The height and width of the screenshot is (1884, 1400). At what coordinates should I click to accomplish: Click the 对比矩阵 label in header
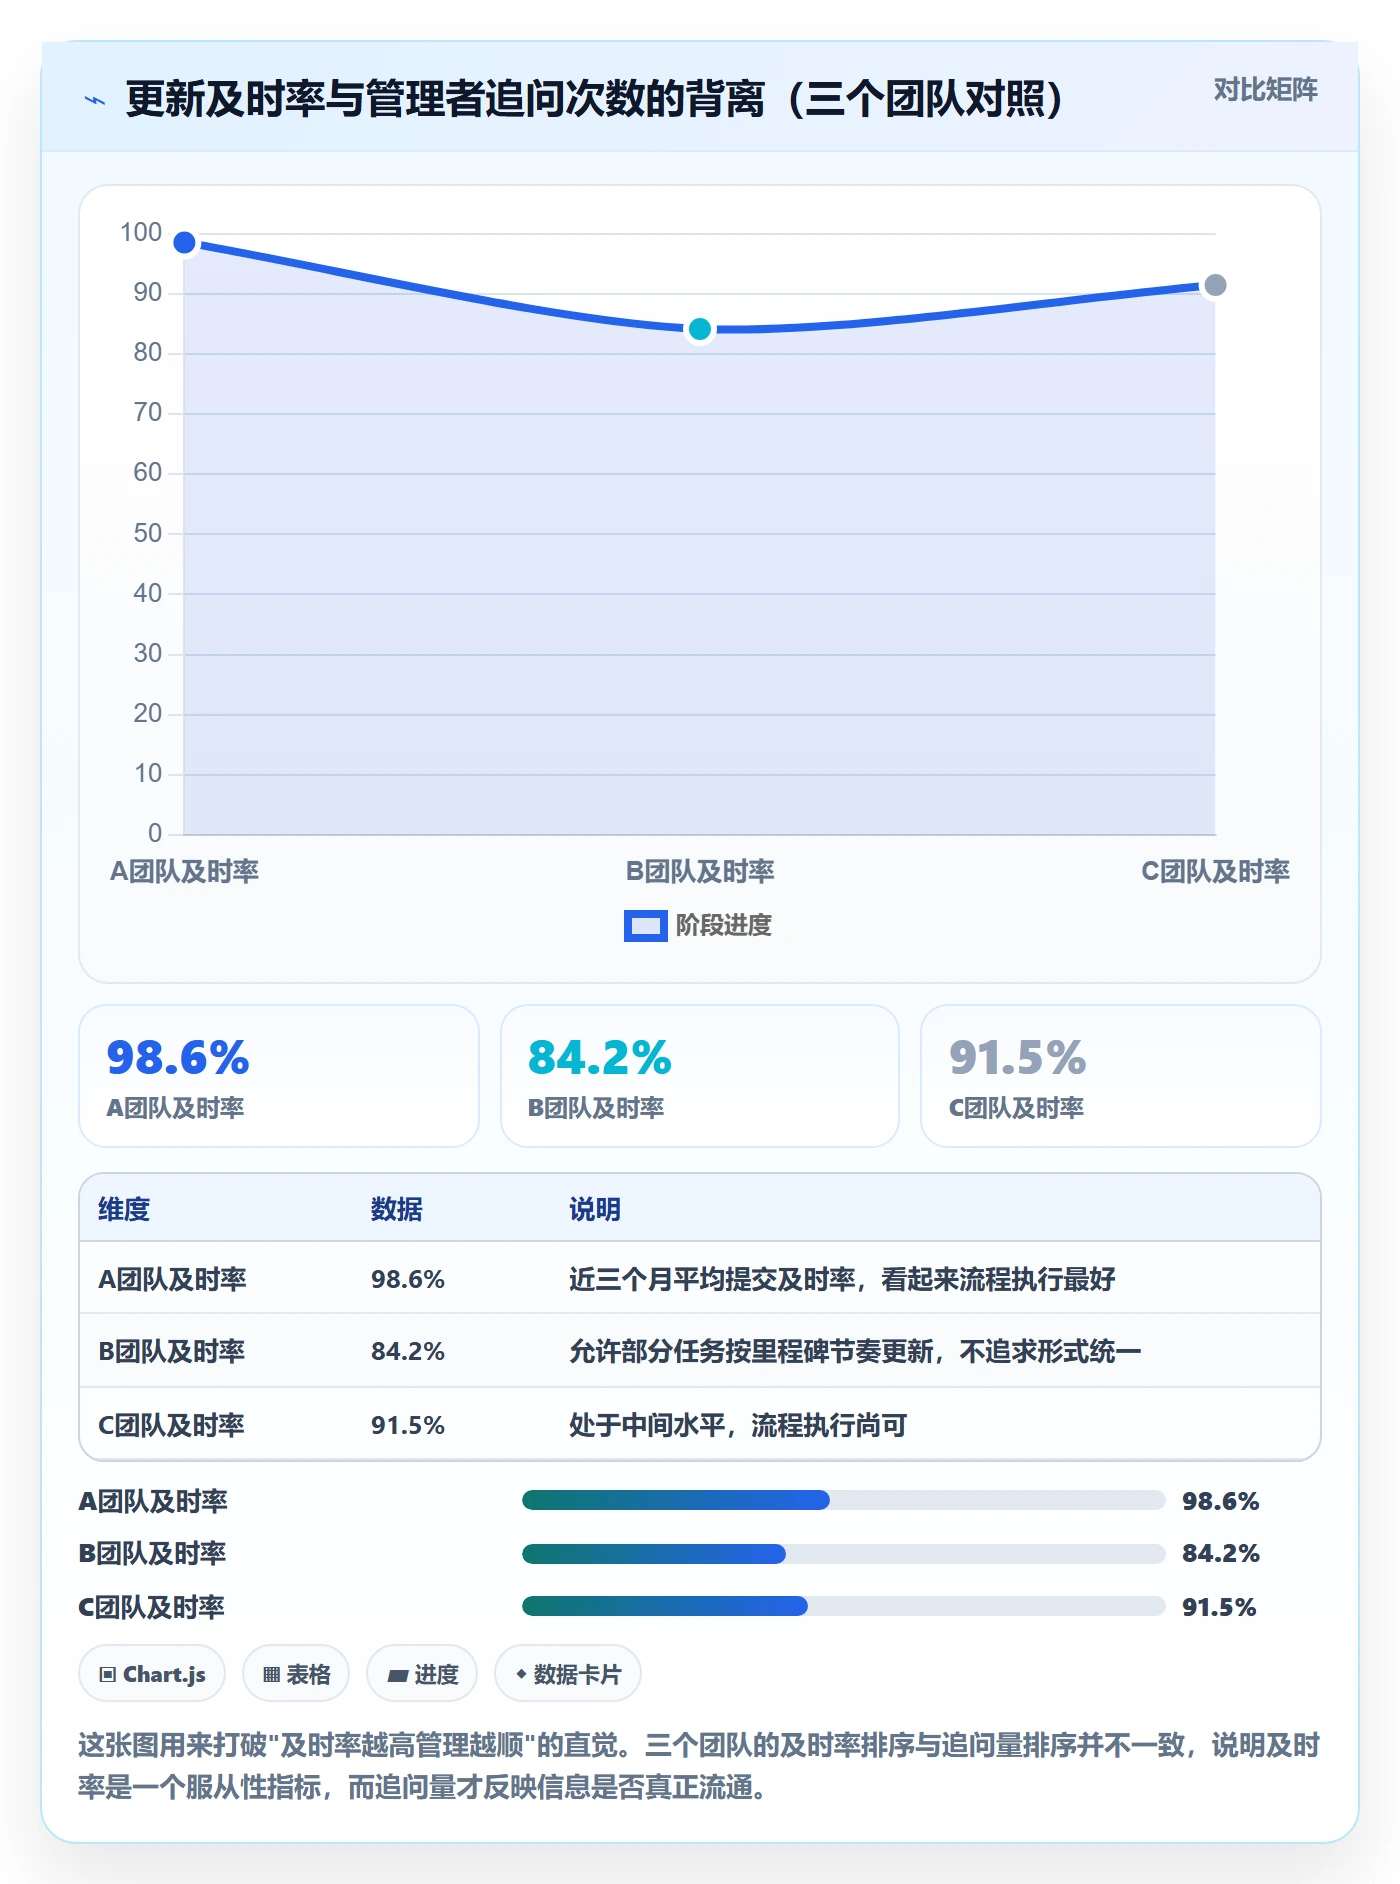click(x=1265, y=90)
